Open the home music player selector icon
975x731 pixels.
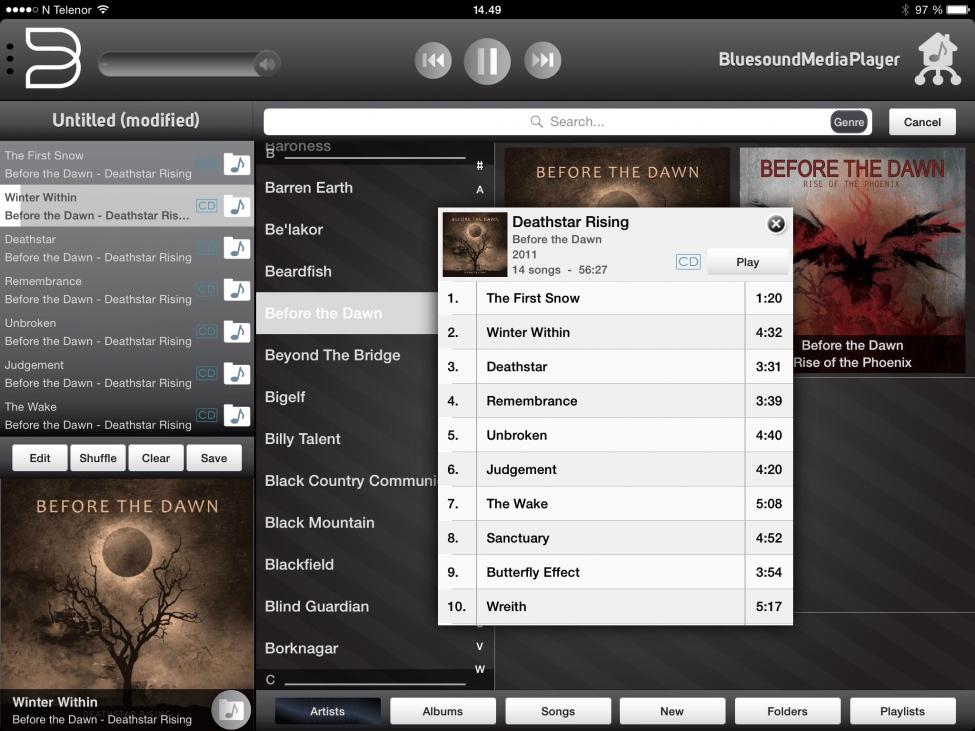tap(938, 59)
